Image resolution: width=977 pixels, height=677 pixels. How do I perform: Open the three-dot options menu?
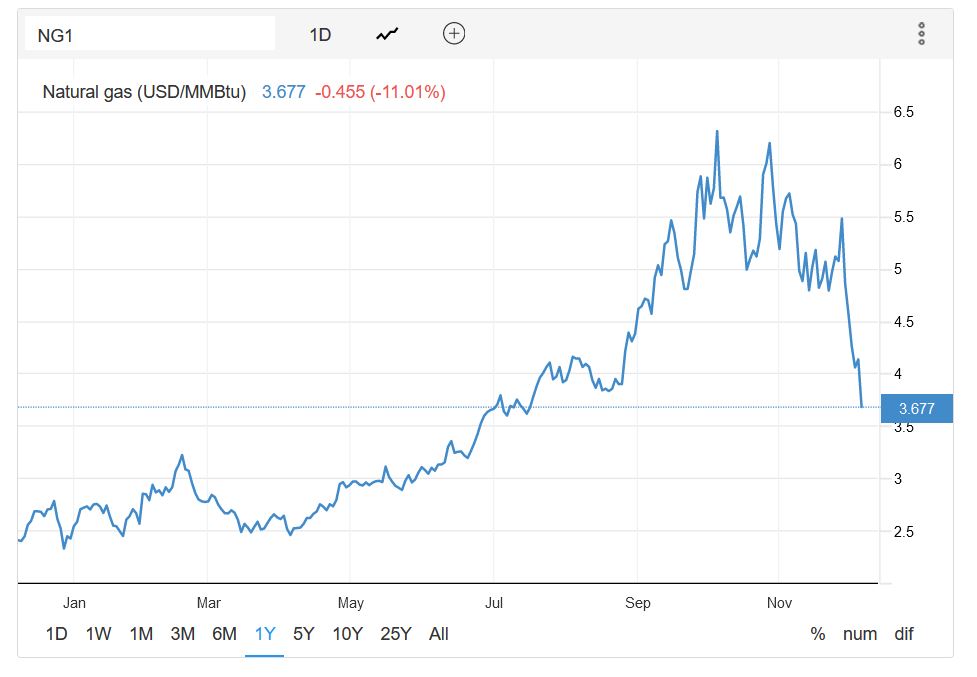coord(921,32)
